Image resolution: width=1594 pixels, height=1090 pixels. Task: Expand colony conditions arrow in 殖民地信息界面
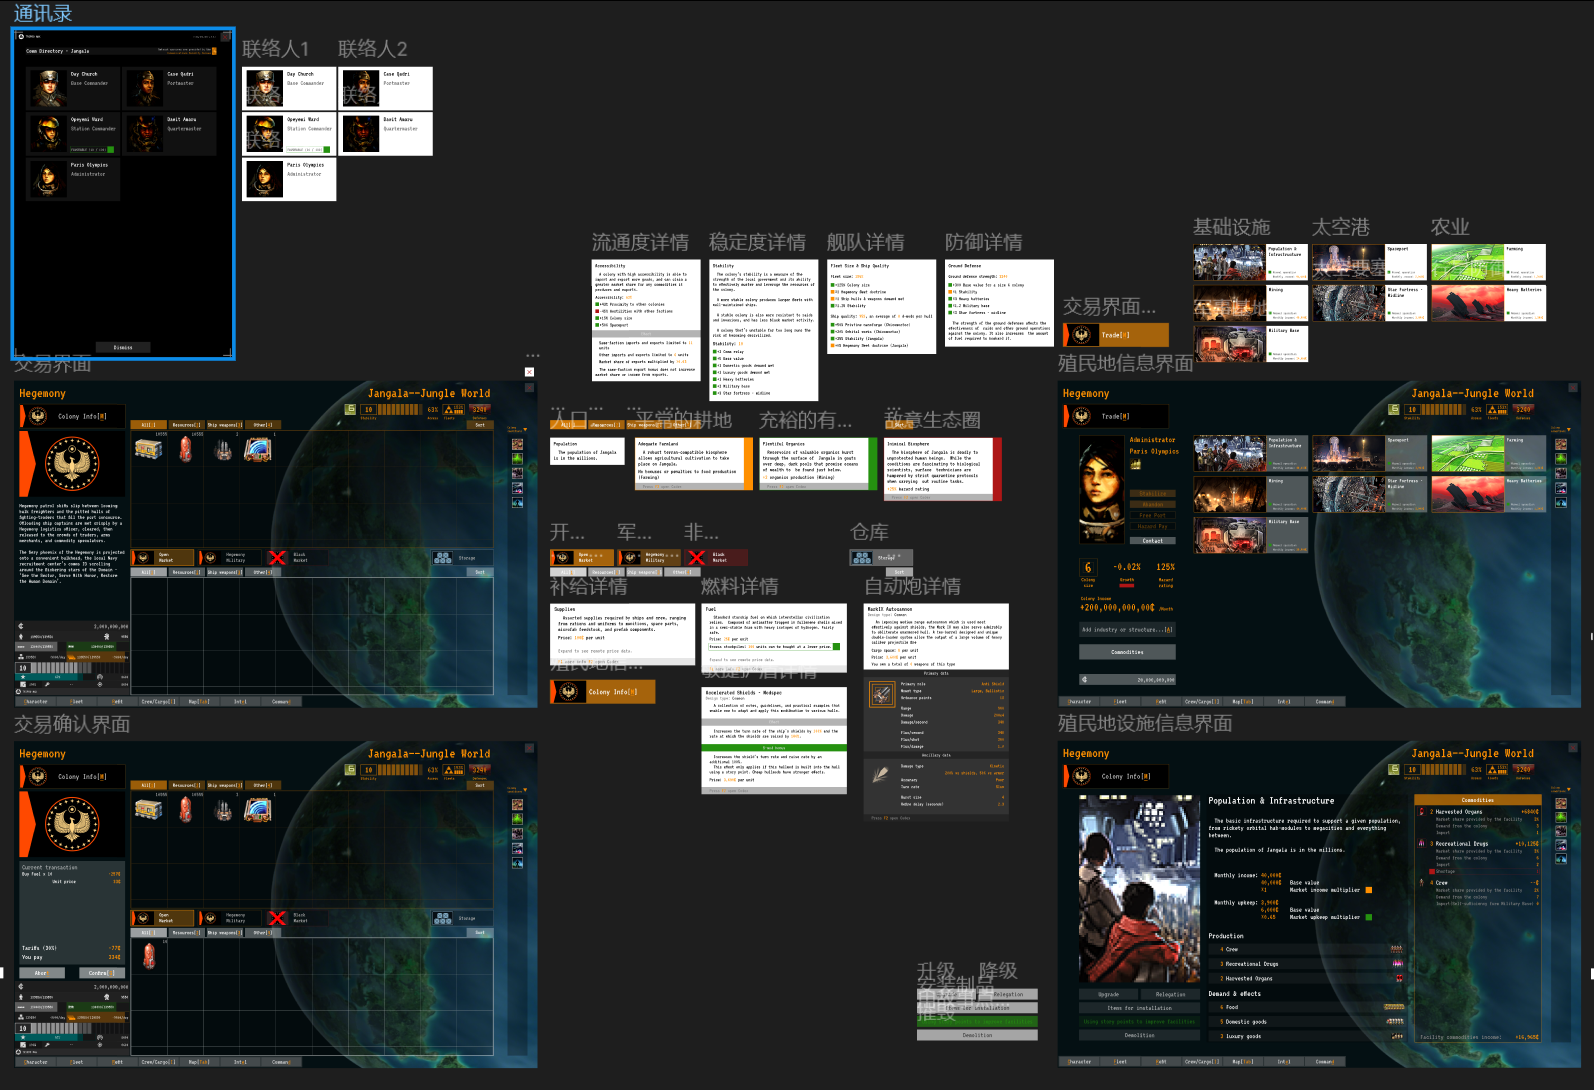[x=1570, y=430]
